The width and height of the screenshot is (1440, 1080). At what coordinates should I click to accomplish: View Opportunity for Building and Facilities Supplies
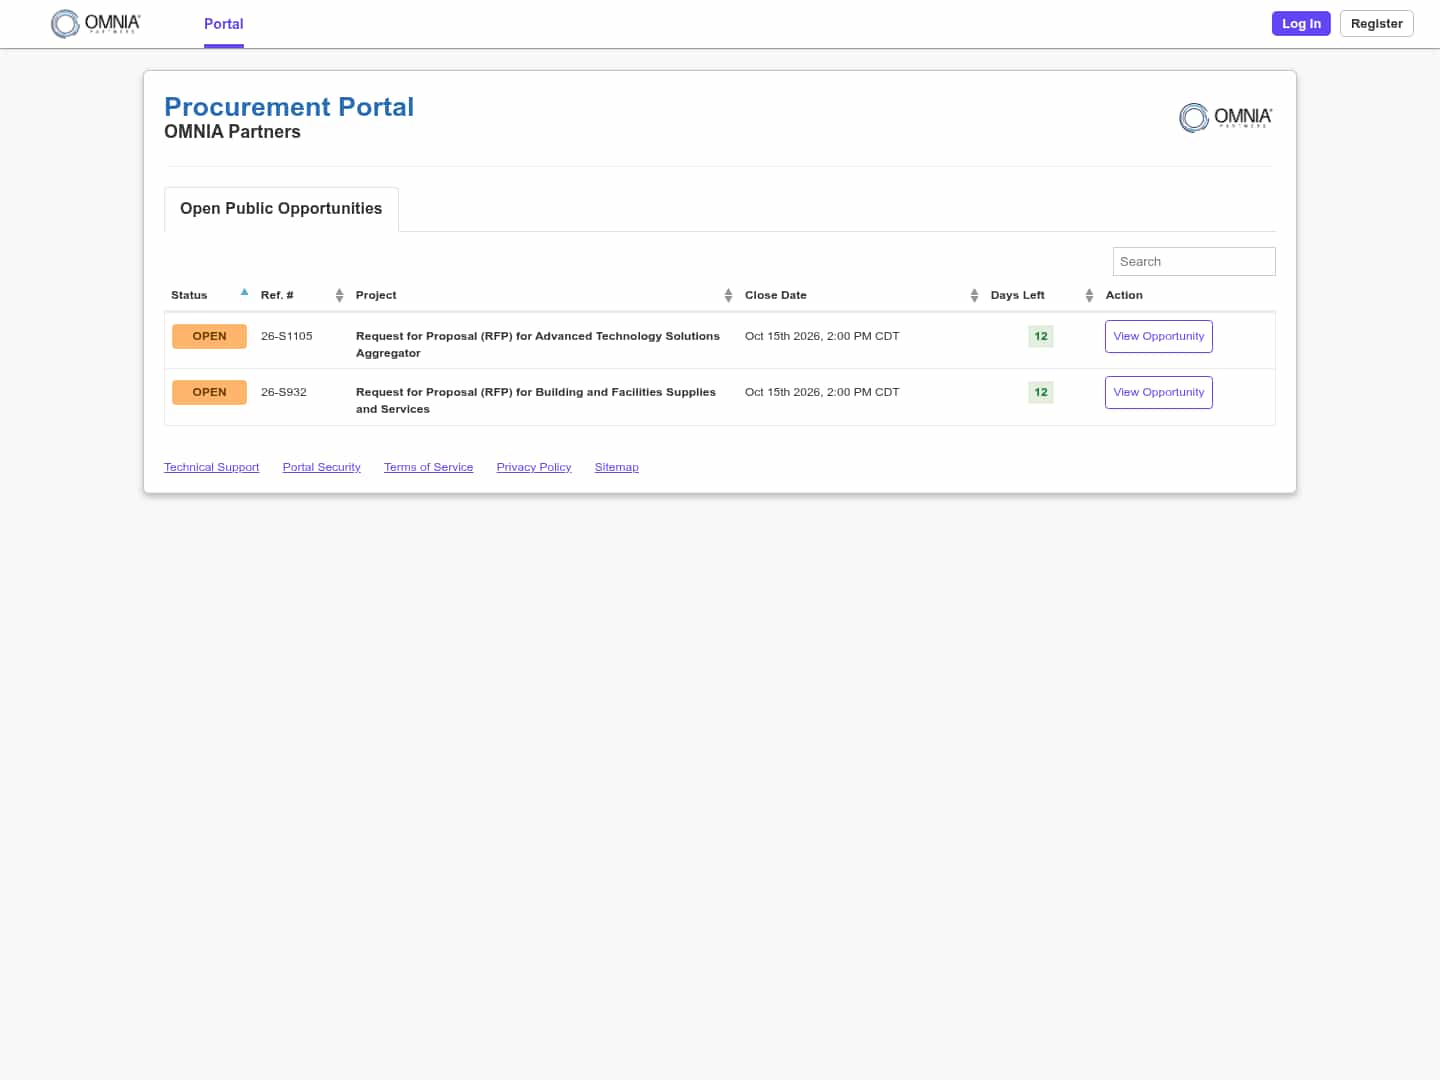1158,392
